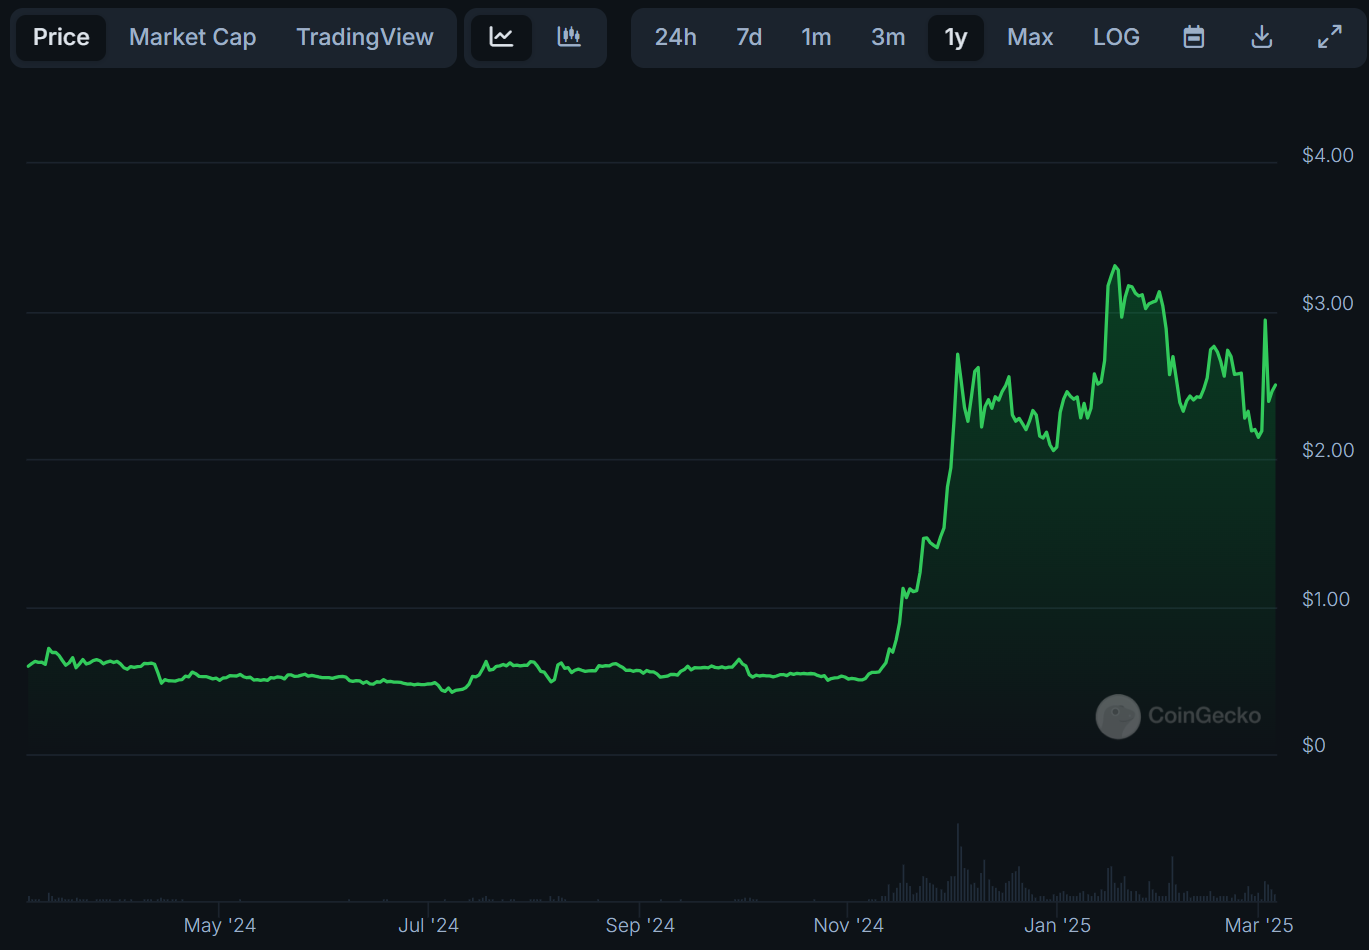Click the $0 axis label
The image size is (1369, 950).
coord(1313,745)
